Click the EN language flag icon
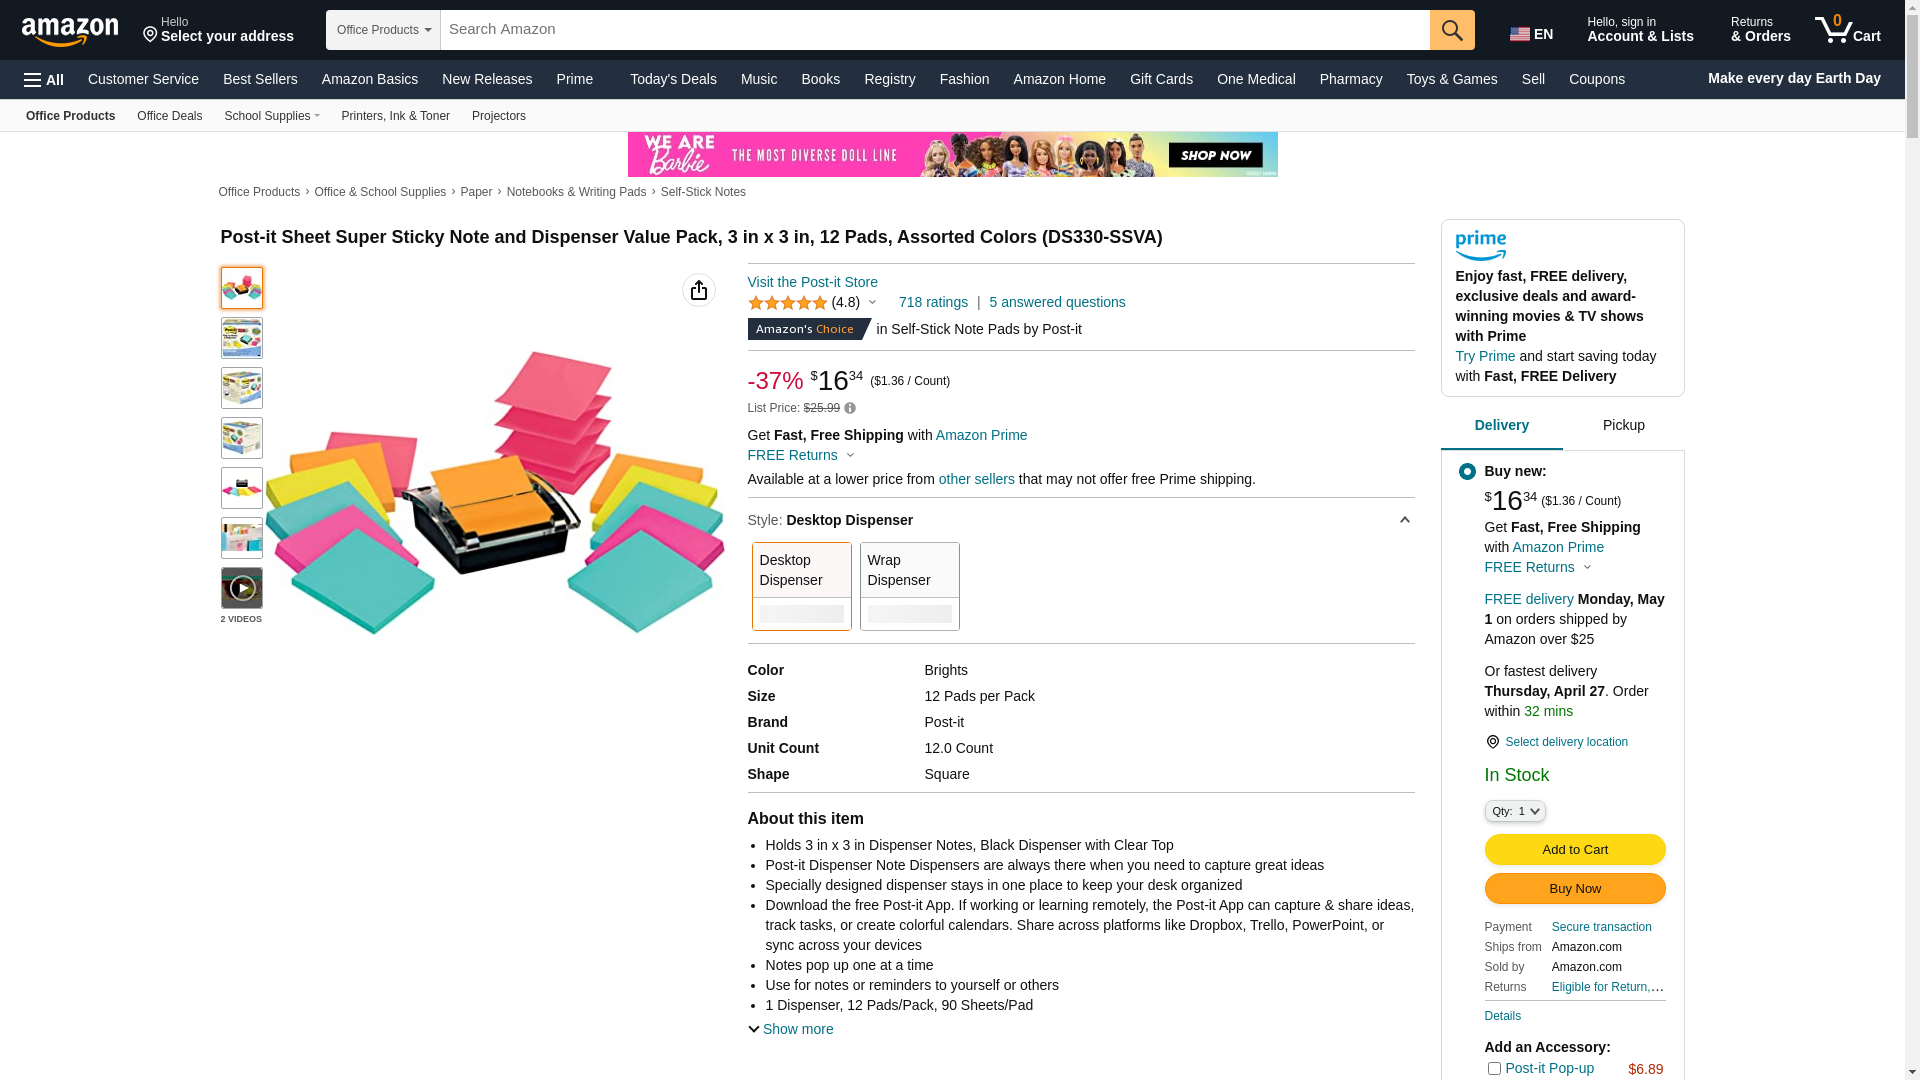This screenshot has width=1920, height=1080. (1520, 34)
